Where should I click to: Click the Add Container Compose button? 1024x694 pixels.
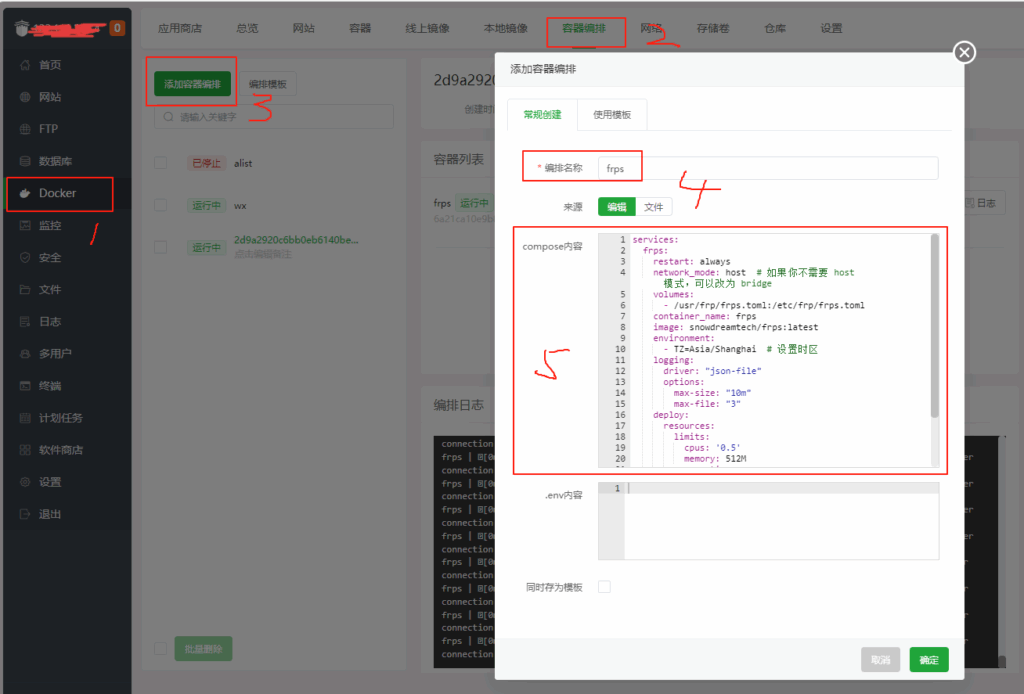pyautogui.click(x=192, y=84)
